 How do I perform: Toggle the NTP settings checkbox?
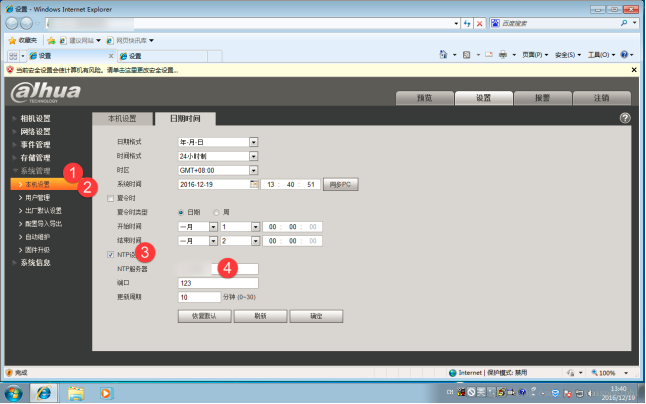(111, 255)
